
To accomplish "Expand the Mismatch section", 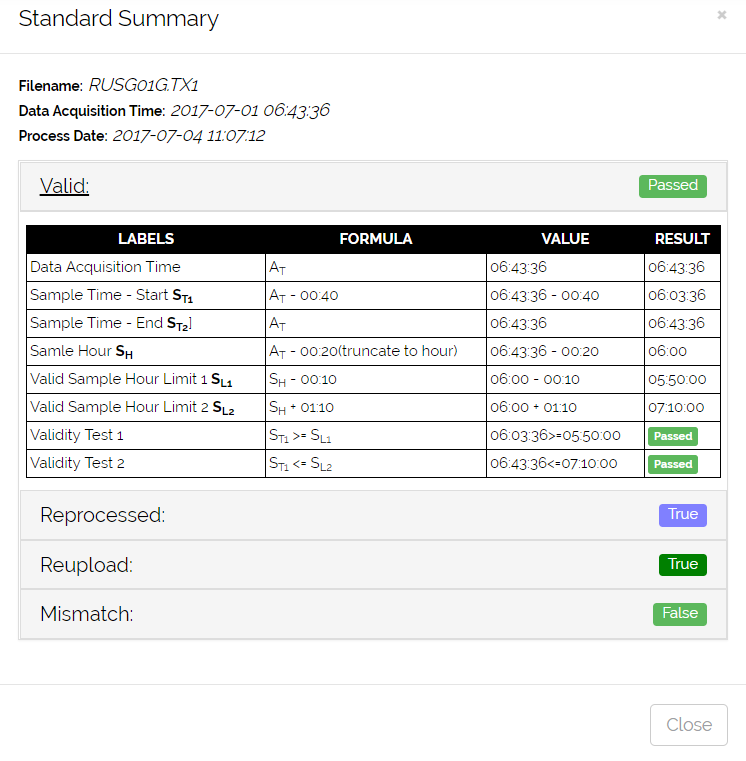I will (x=86, y=614).
